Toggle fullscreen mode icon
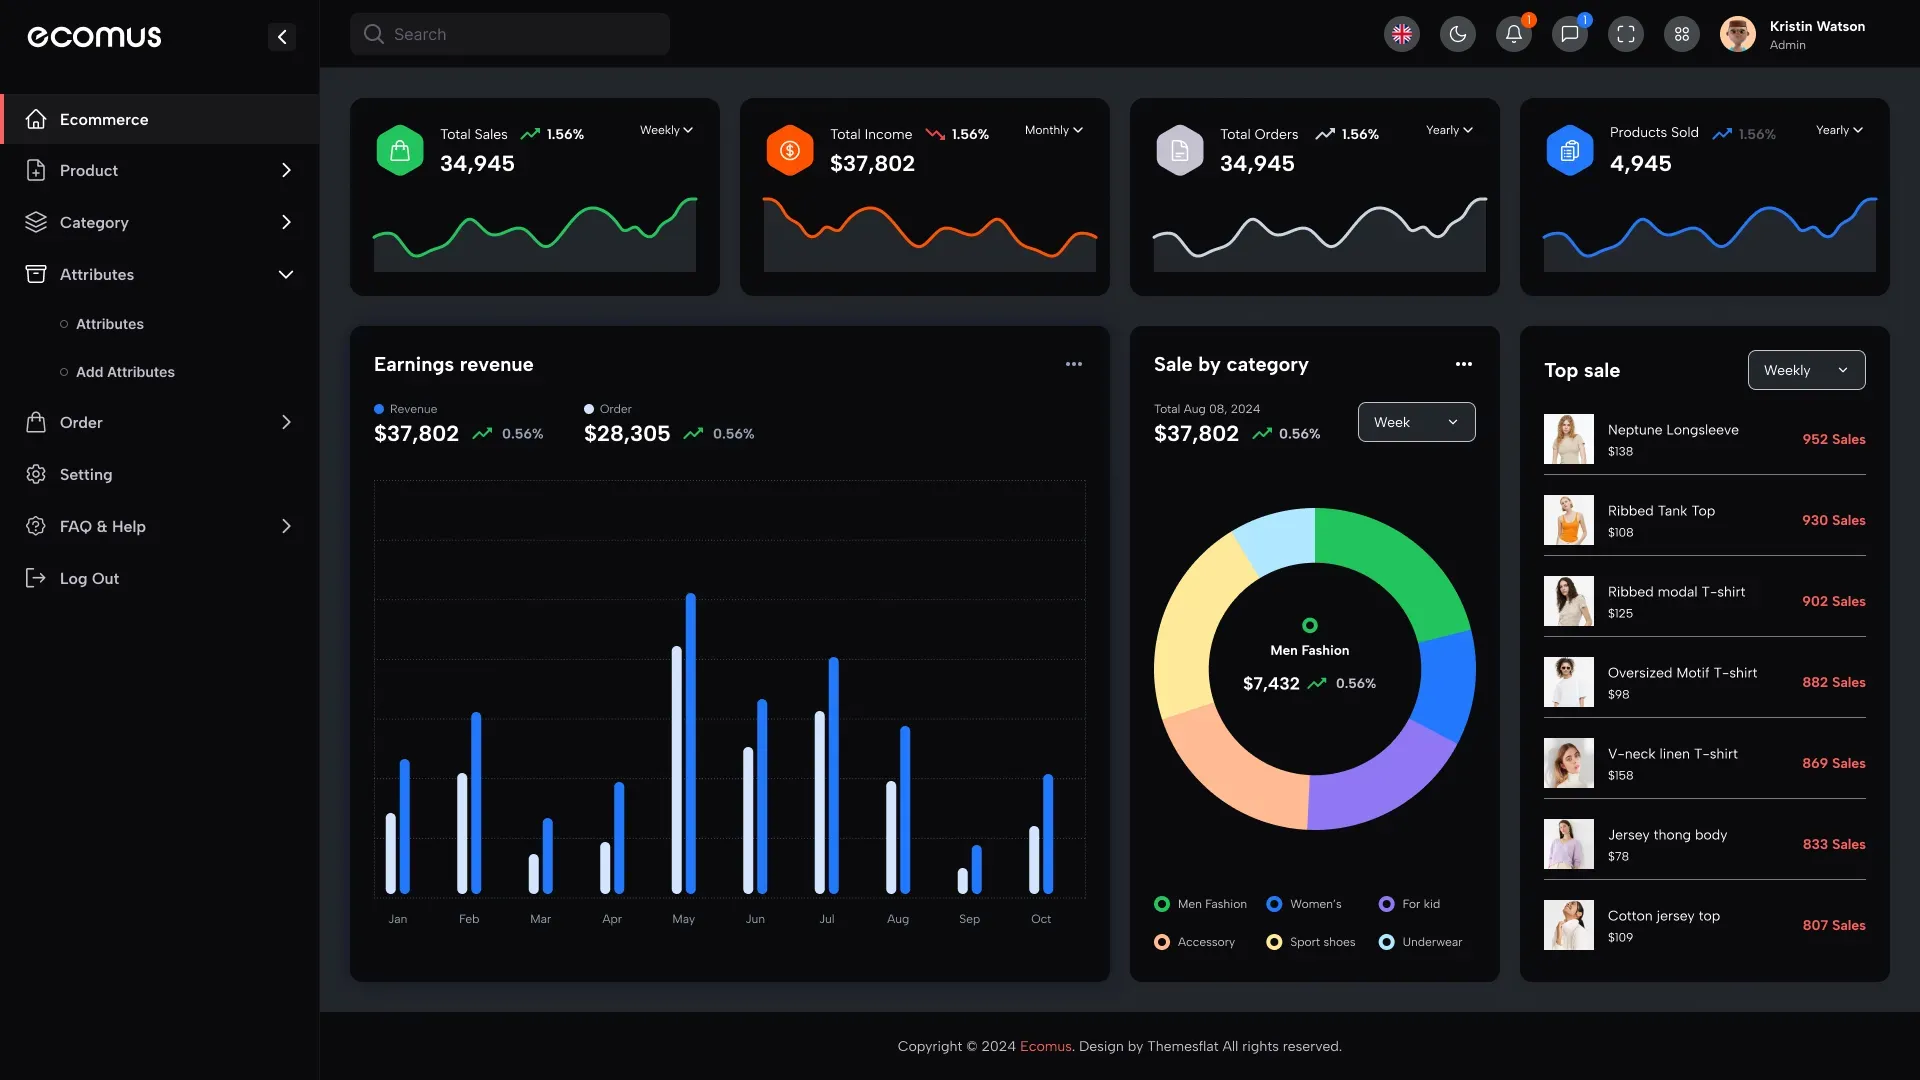This screenshot has width=1920, height=1080. click(x=1625, y=33)
